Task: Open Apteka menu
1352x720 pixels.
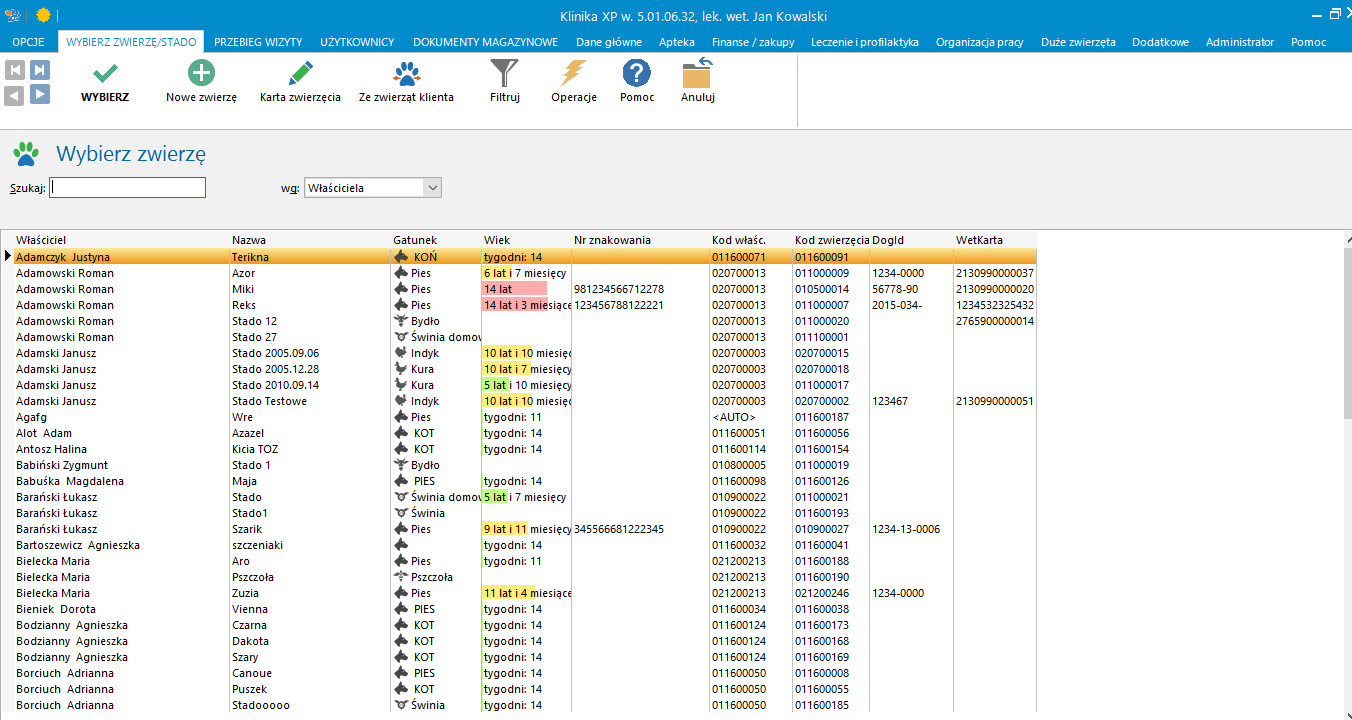Action: click(x=677, y=42)
